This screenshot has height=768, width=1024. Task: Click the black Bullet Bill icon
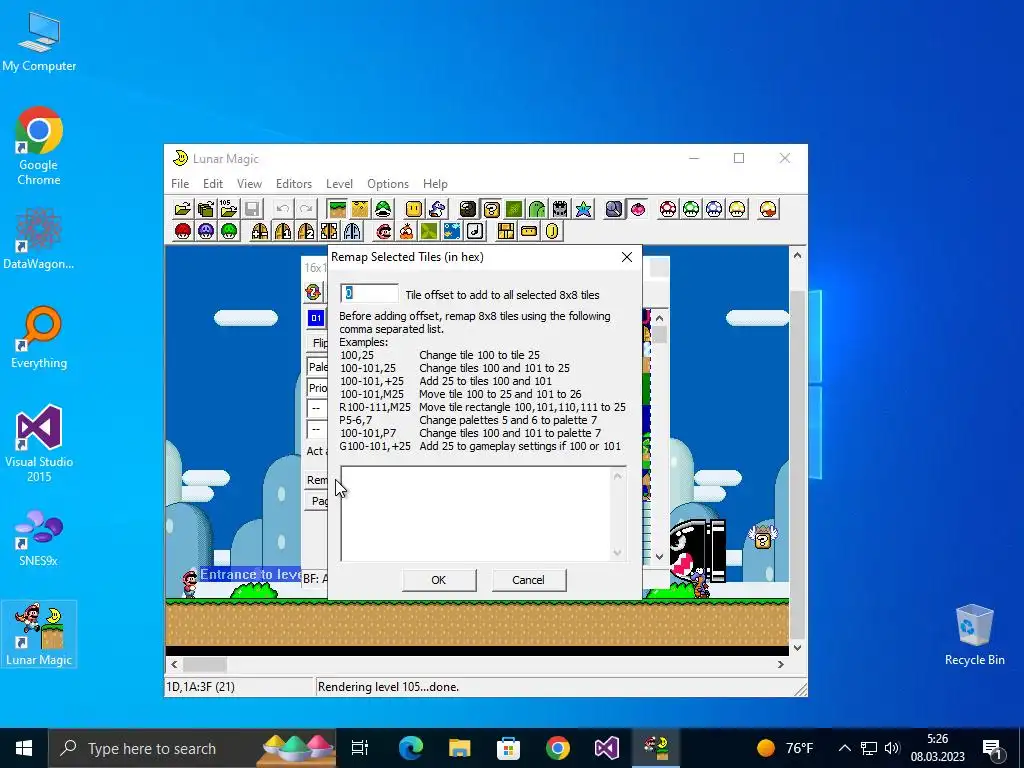tap(468, 209)
